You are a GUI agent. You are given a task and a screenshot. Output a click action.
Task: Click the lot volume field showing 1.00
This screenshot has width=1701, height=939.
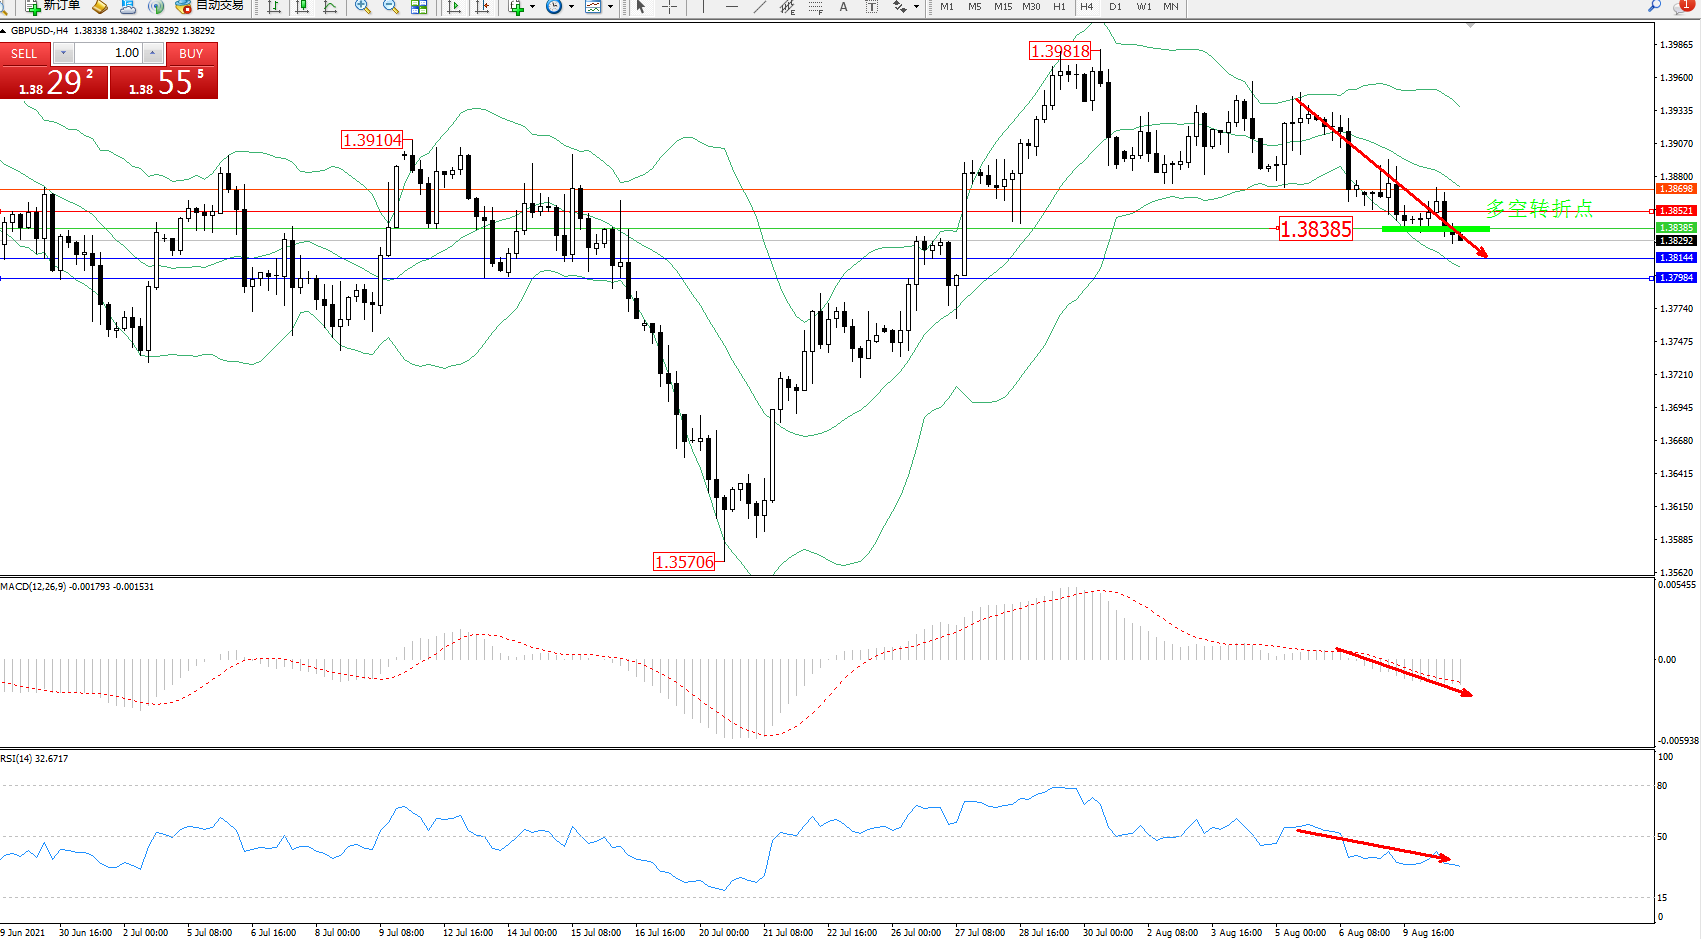click(110, 53)
